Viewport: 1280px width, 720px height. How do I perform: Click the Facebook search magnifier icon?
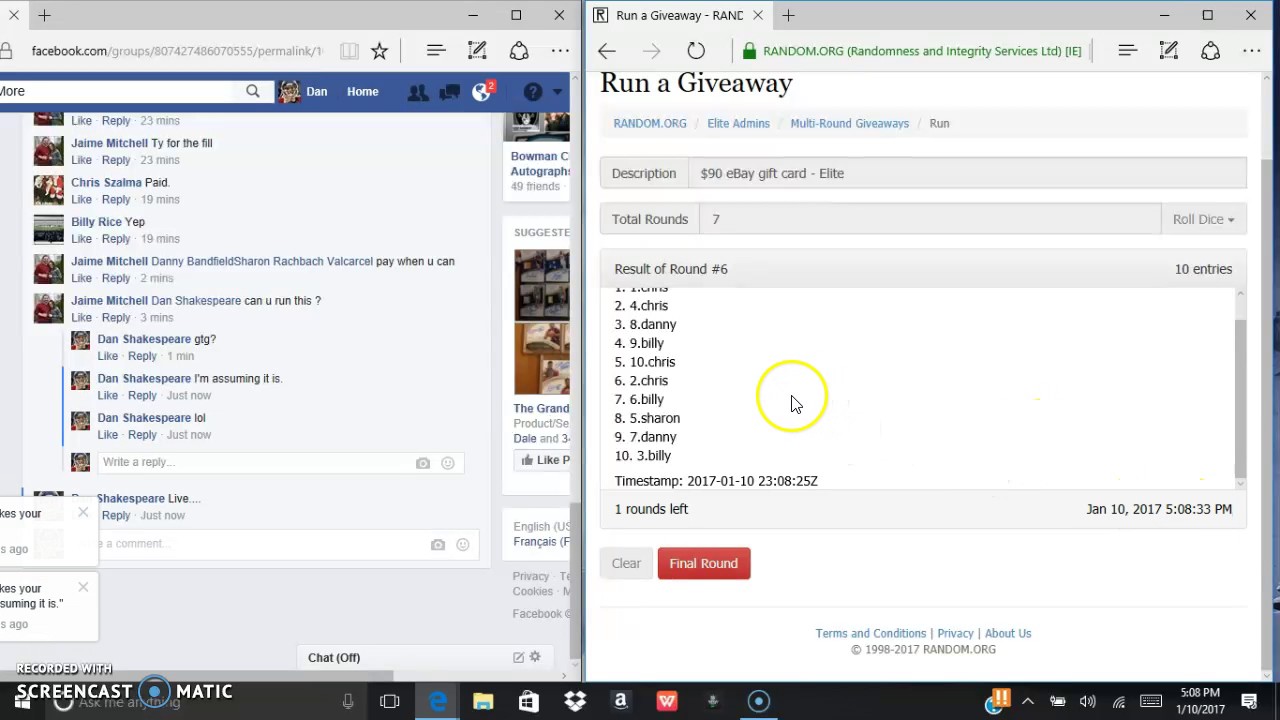click(x=253, y=91)
